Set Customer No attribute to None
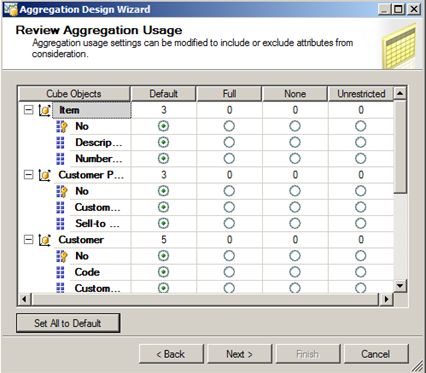 coord(295,256)
